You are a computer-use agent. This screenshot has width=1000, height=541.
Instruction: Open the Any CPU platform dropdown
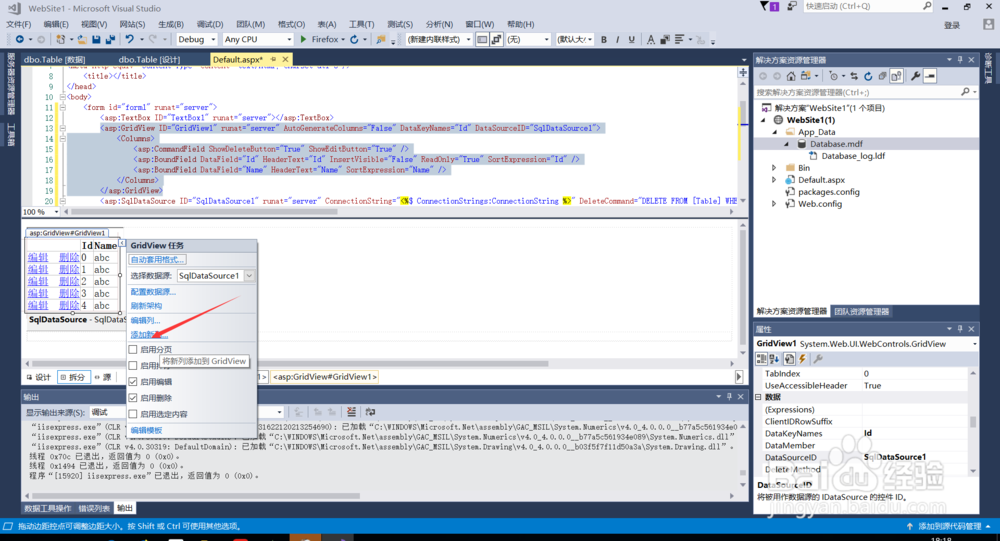tap(258, 40)
